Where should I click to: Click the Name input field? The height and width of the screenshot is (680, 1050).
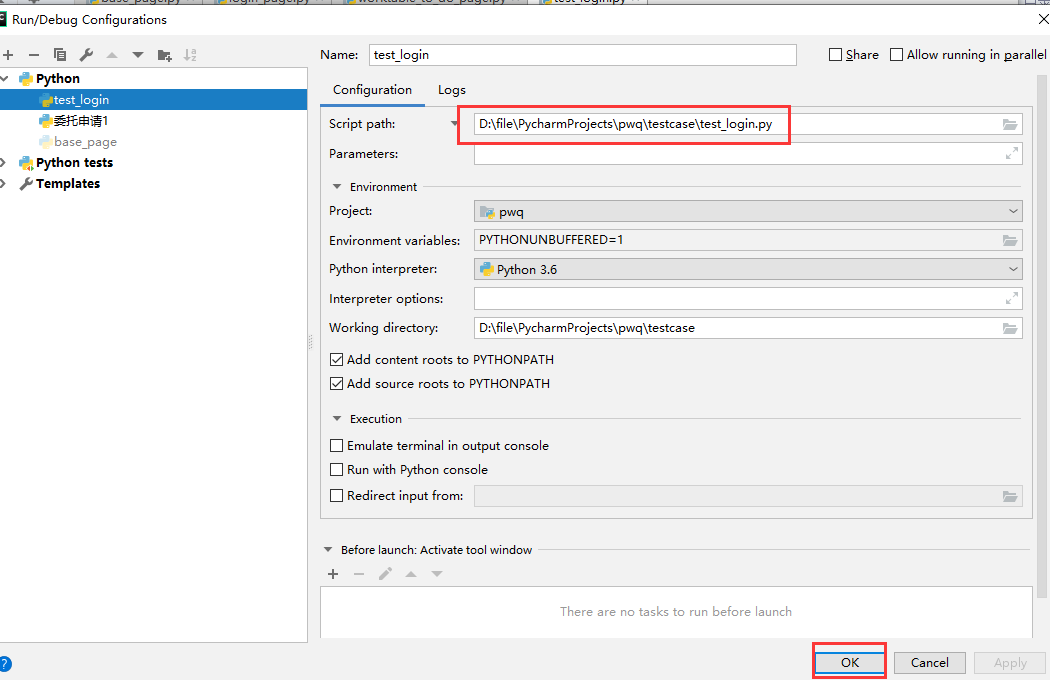[x=583, y=55]
